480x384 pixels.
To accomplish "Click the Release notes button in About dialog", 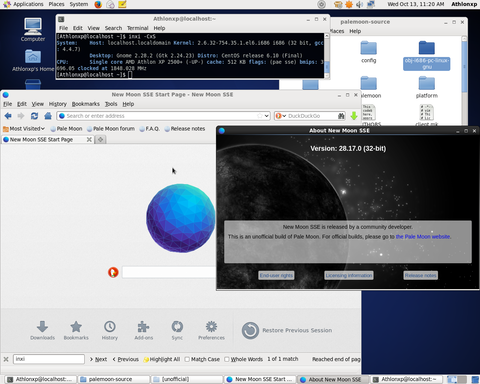I will click(x=420, y=275).
